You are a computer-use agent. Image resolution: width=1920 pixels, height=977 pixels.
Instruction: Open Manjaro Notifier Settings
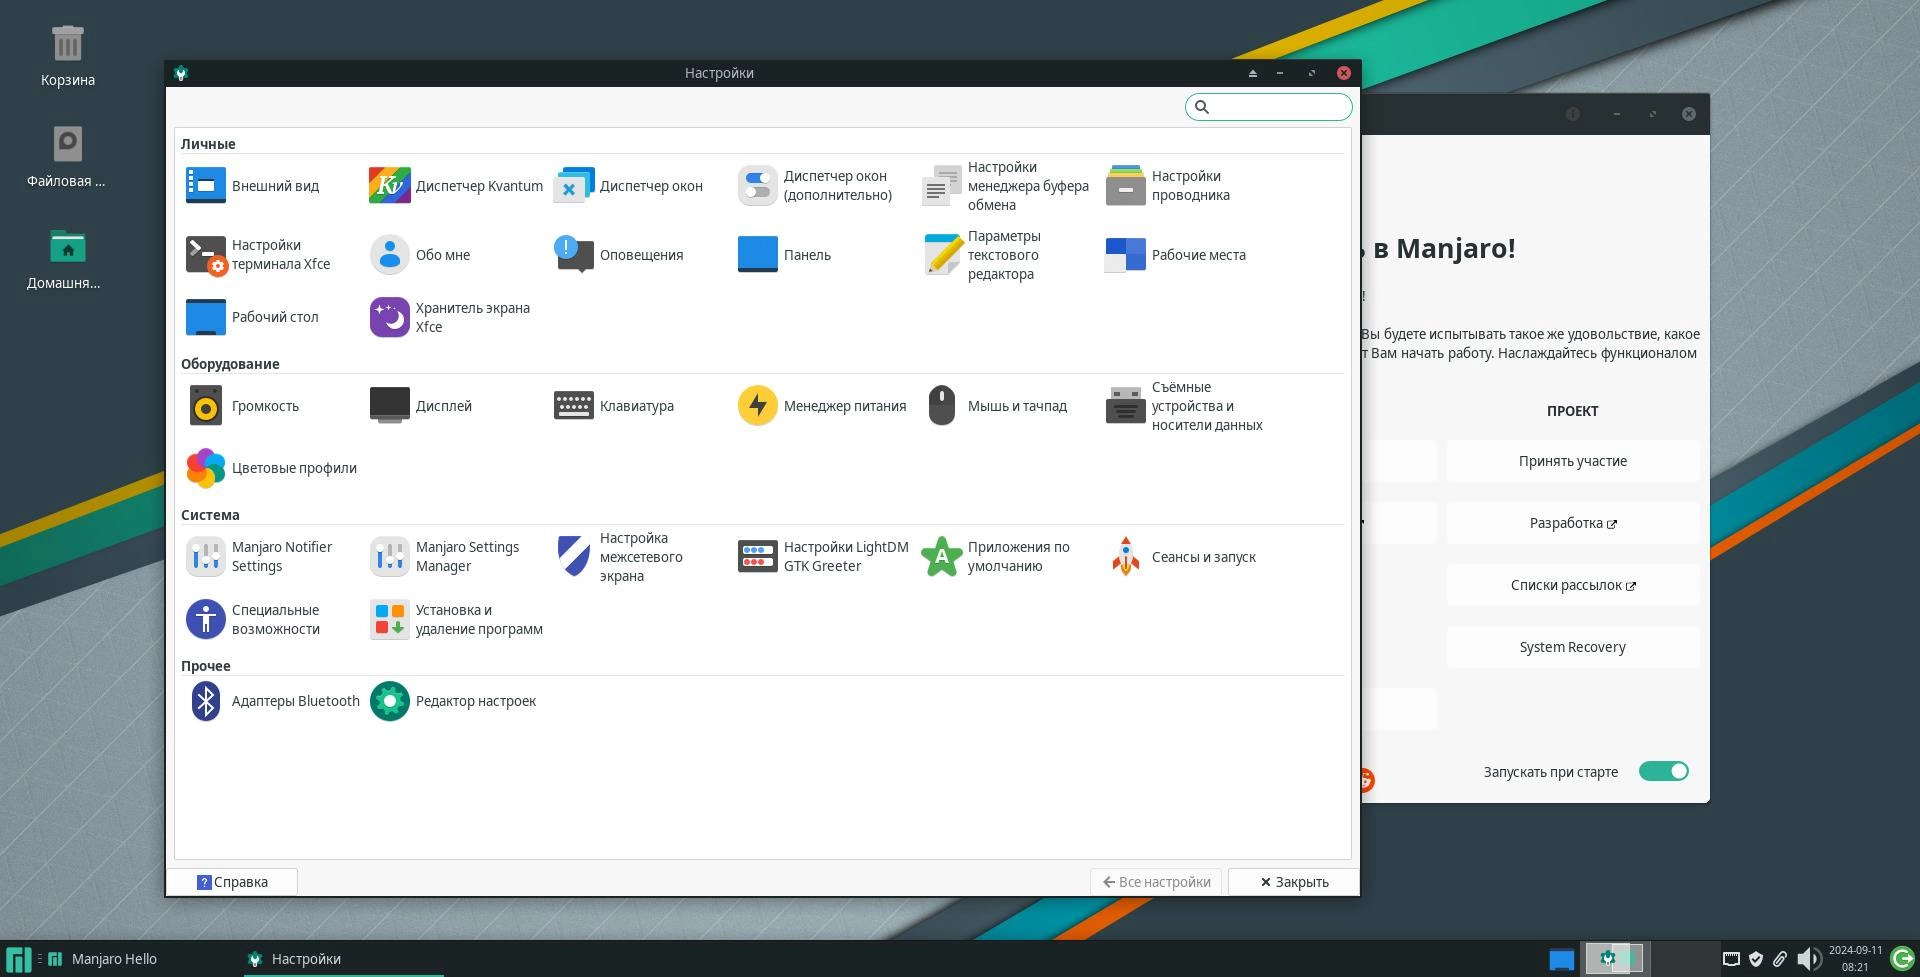(259, 557)
